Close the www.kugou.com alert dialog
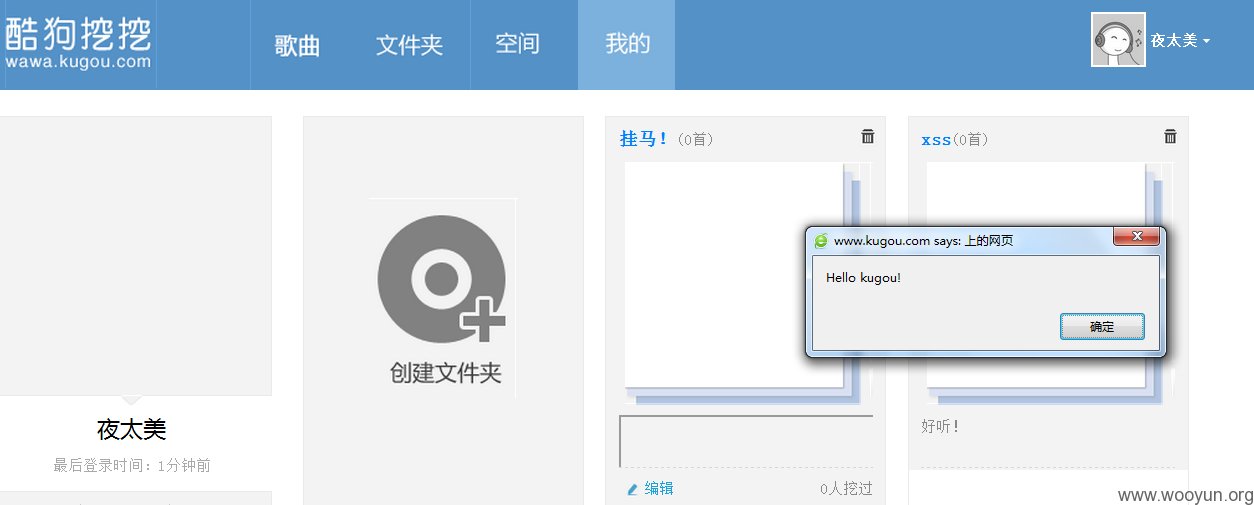This screenshot has height=505, width=1254. pos(1136,236)
